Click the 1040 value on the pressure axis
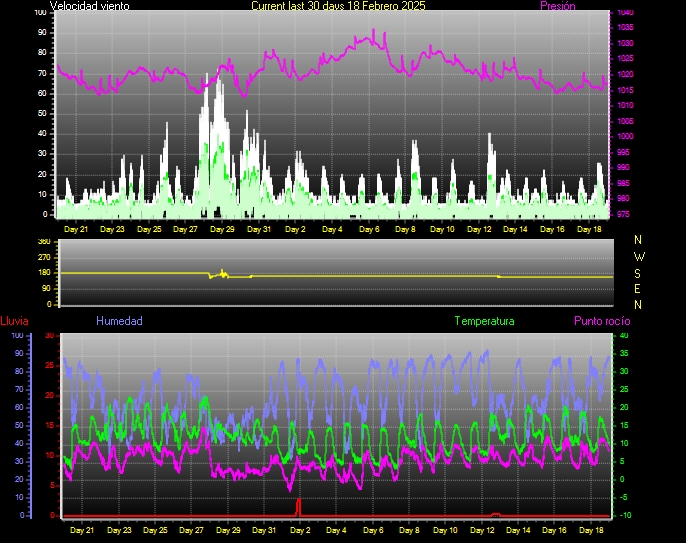Image resolution: width=686 pixels, height=543 pixels. click(x=624, y=12)
